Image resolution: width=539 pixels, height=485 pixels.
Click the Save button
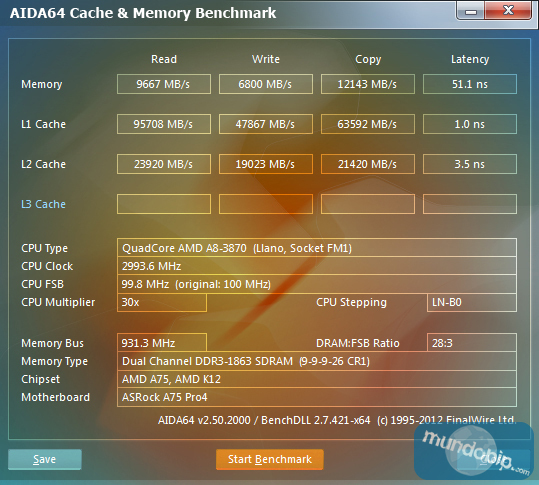pos(45,459)
